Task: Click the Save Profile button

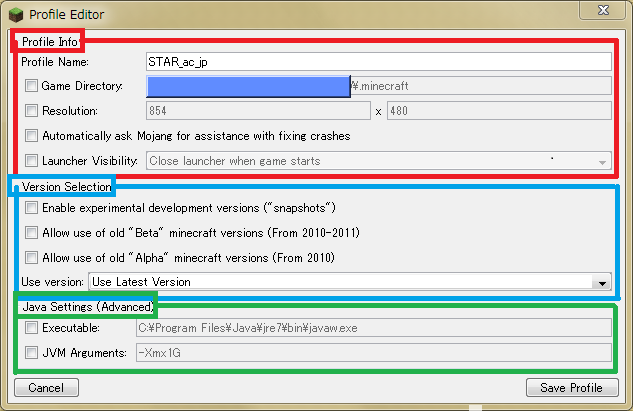Action: click(x=572, y=388)
